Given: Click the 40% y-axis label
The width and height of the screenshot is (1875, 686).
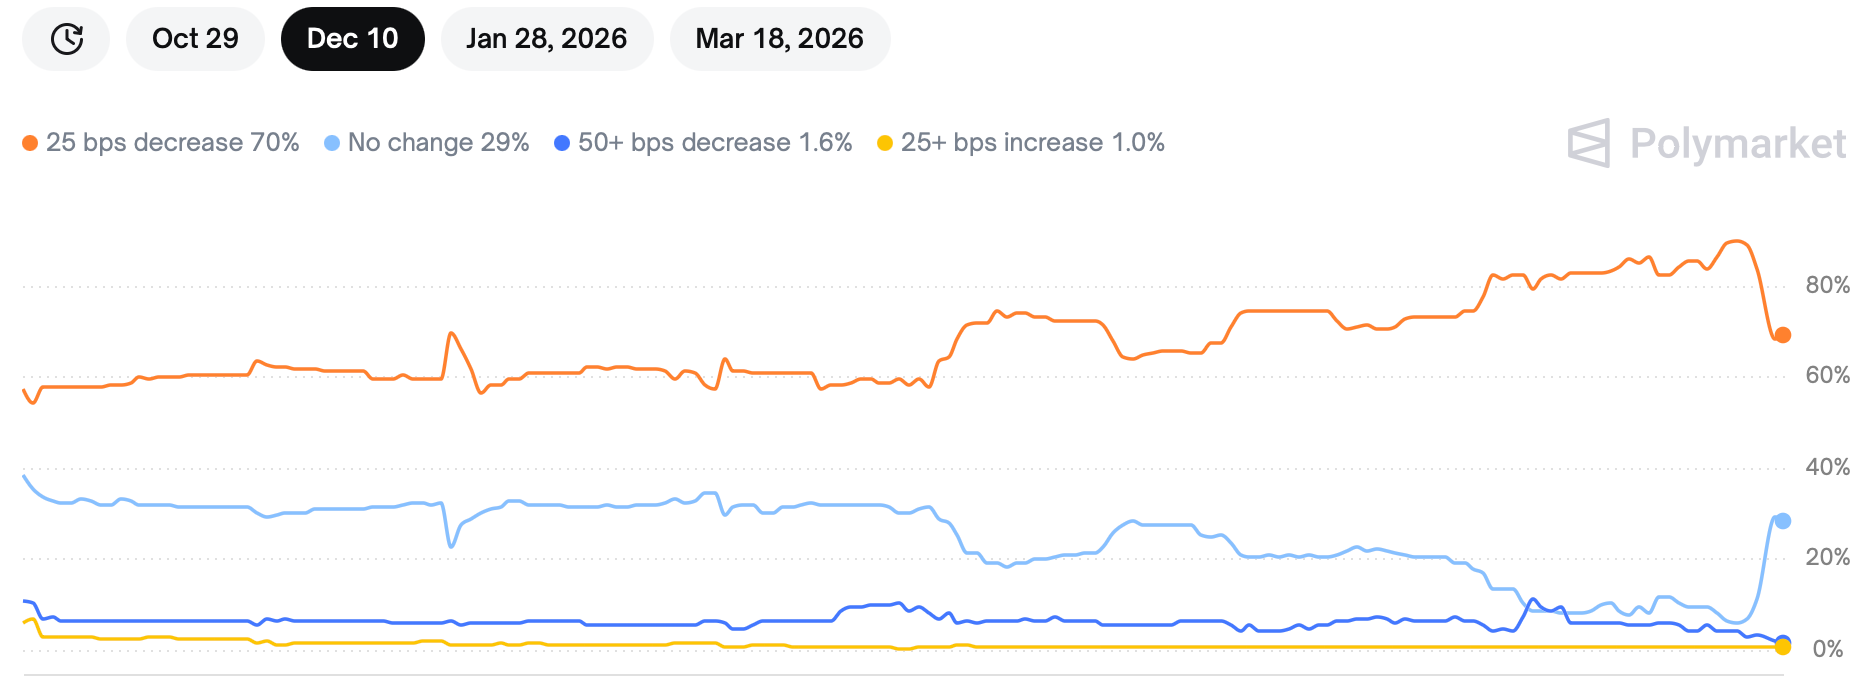Looking at the screenshot, I should 1827,467.
